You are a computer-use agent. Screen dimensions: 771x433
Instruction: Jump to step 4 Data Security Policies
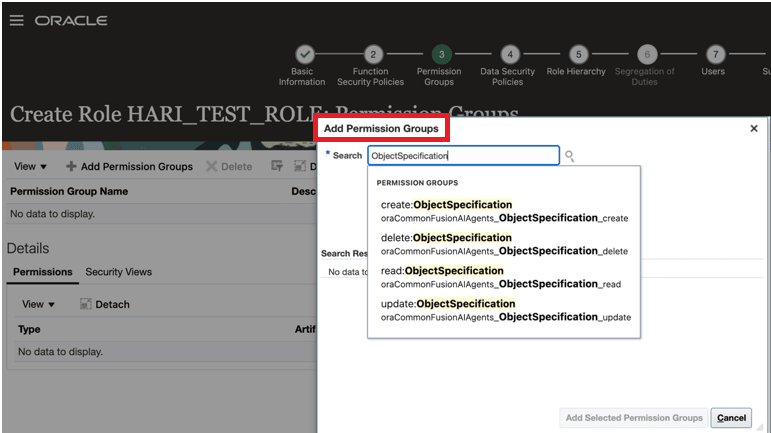point(510,54)
